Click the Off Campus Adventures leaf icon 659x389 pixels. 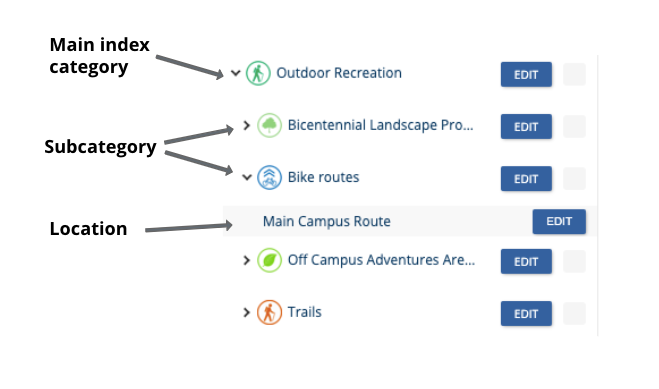(269, 260)
